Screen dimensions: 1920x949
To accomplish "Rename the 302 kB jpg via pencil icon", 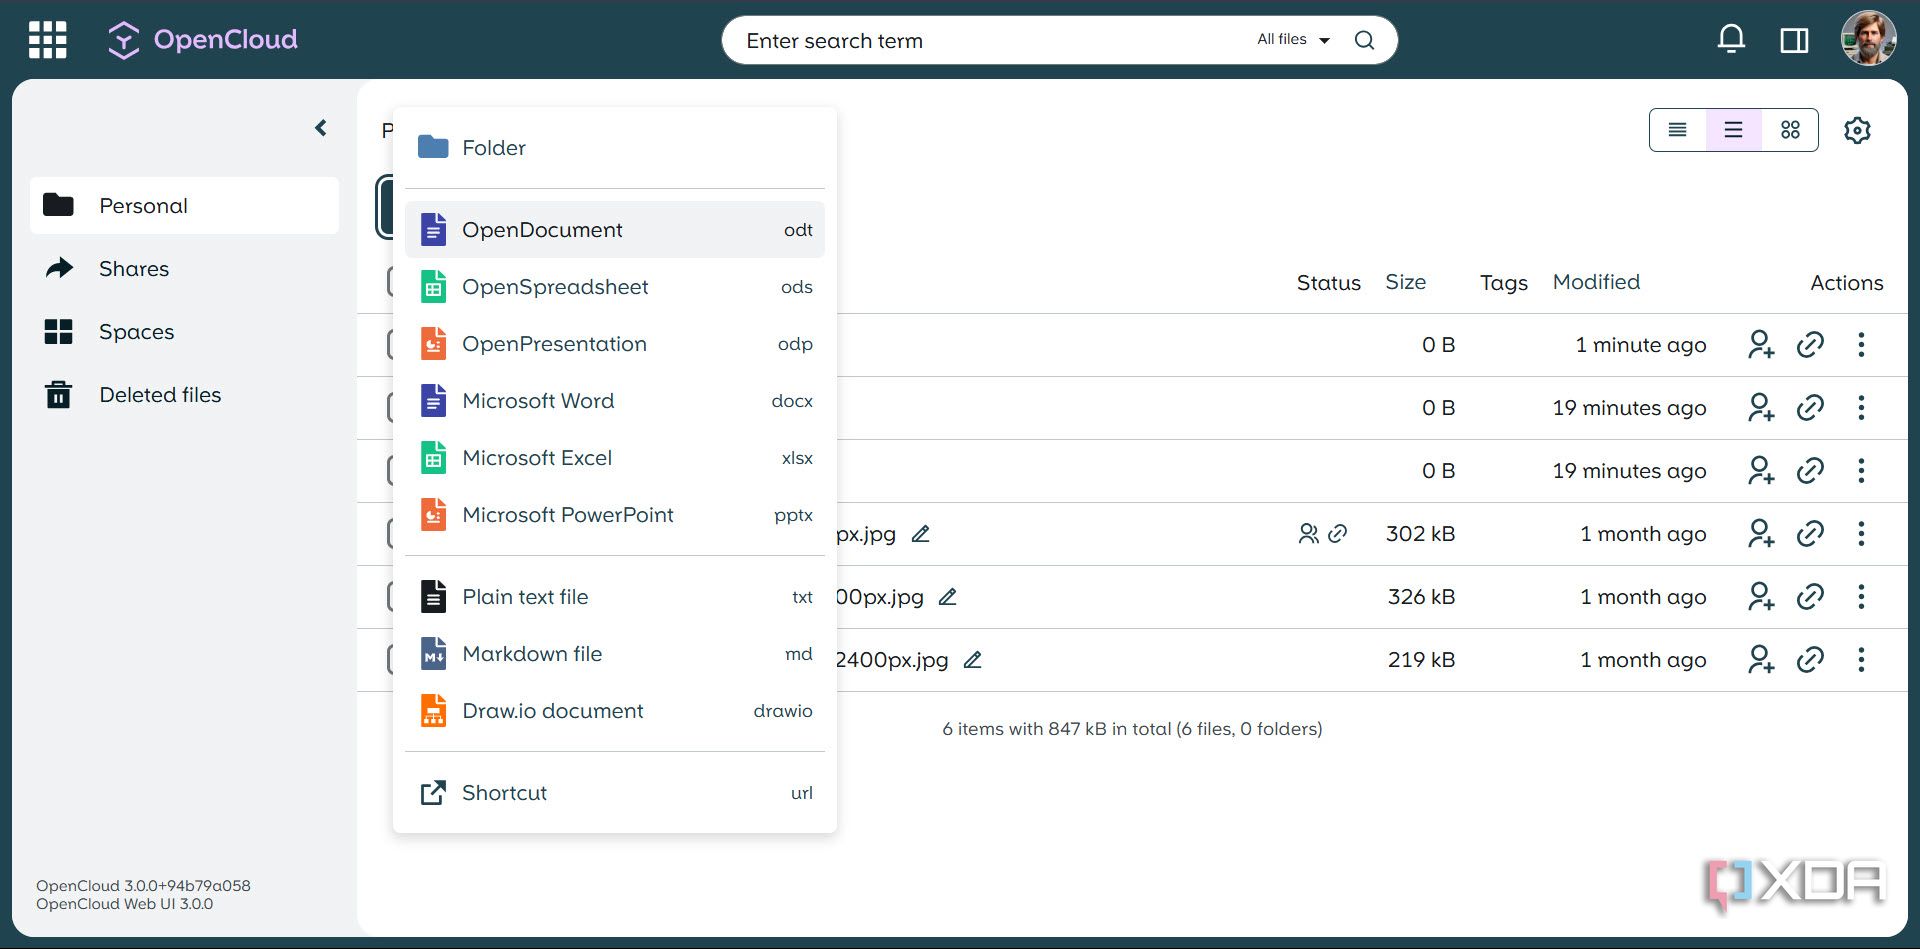I will [921, 534].
